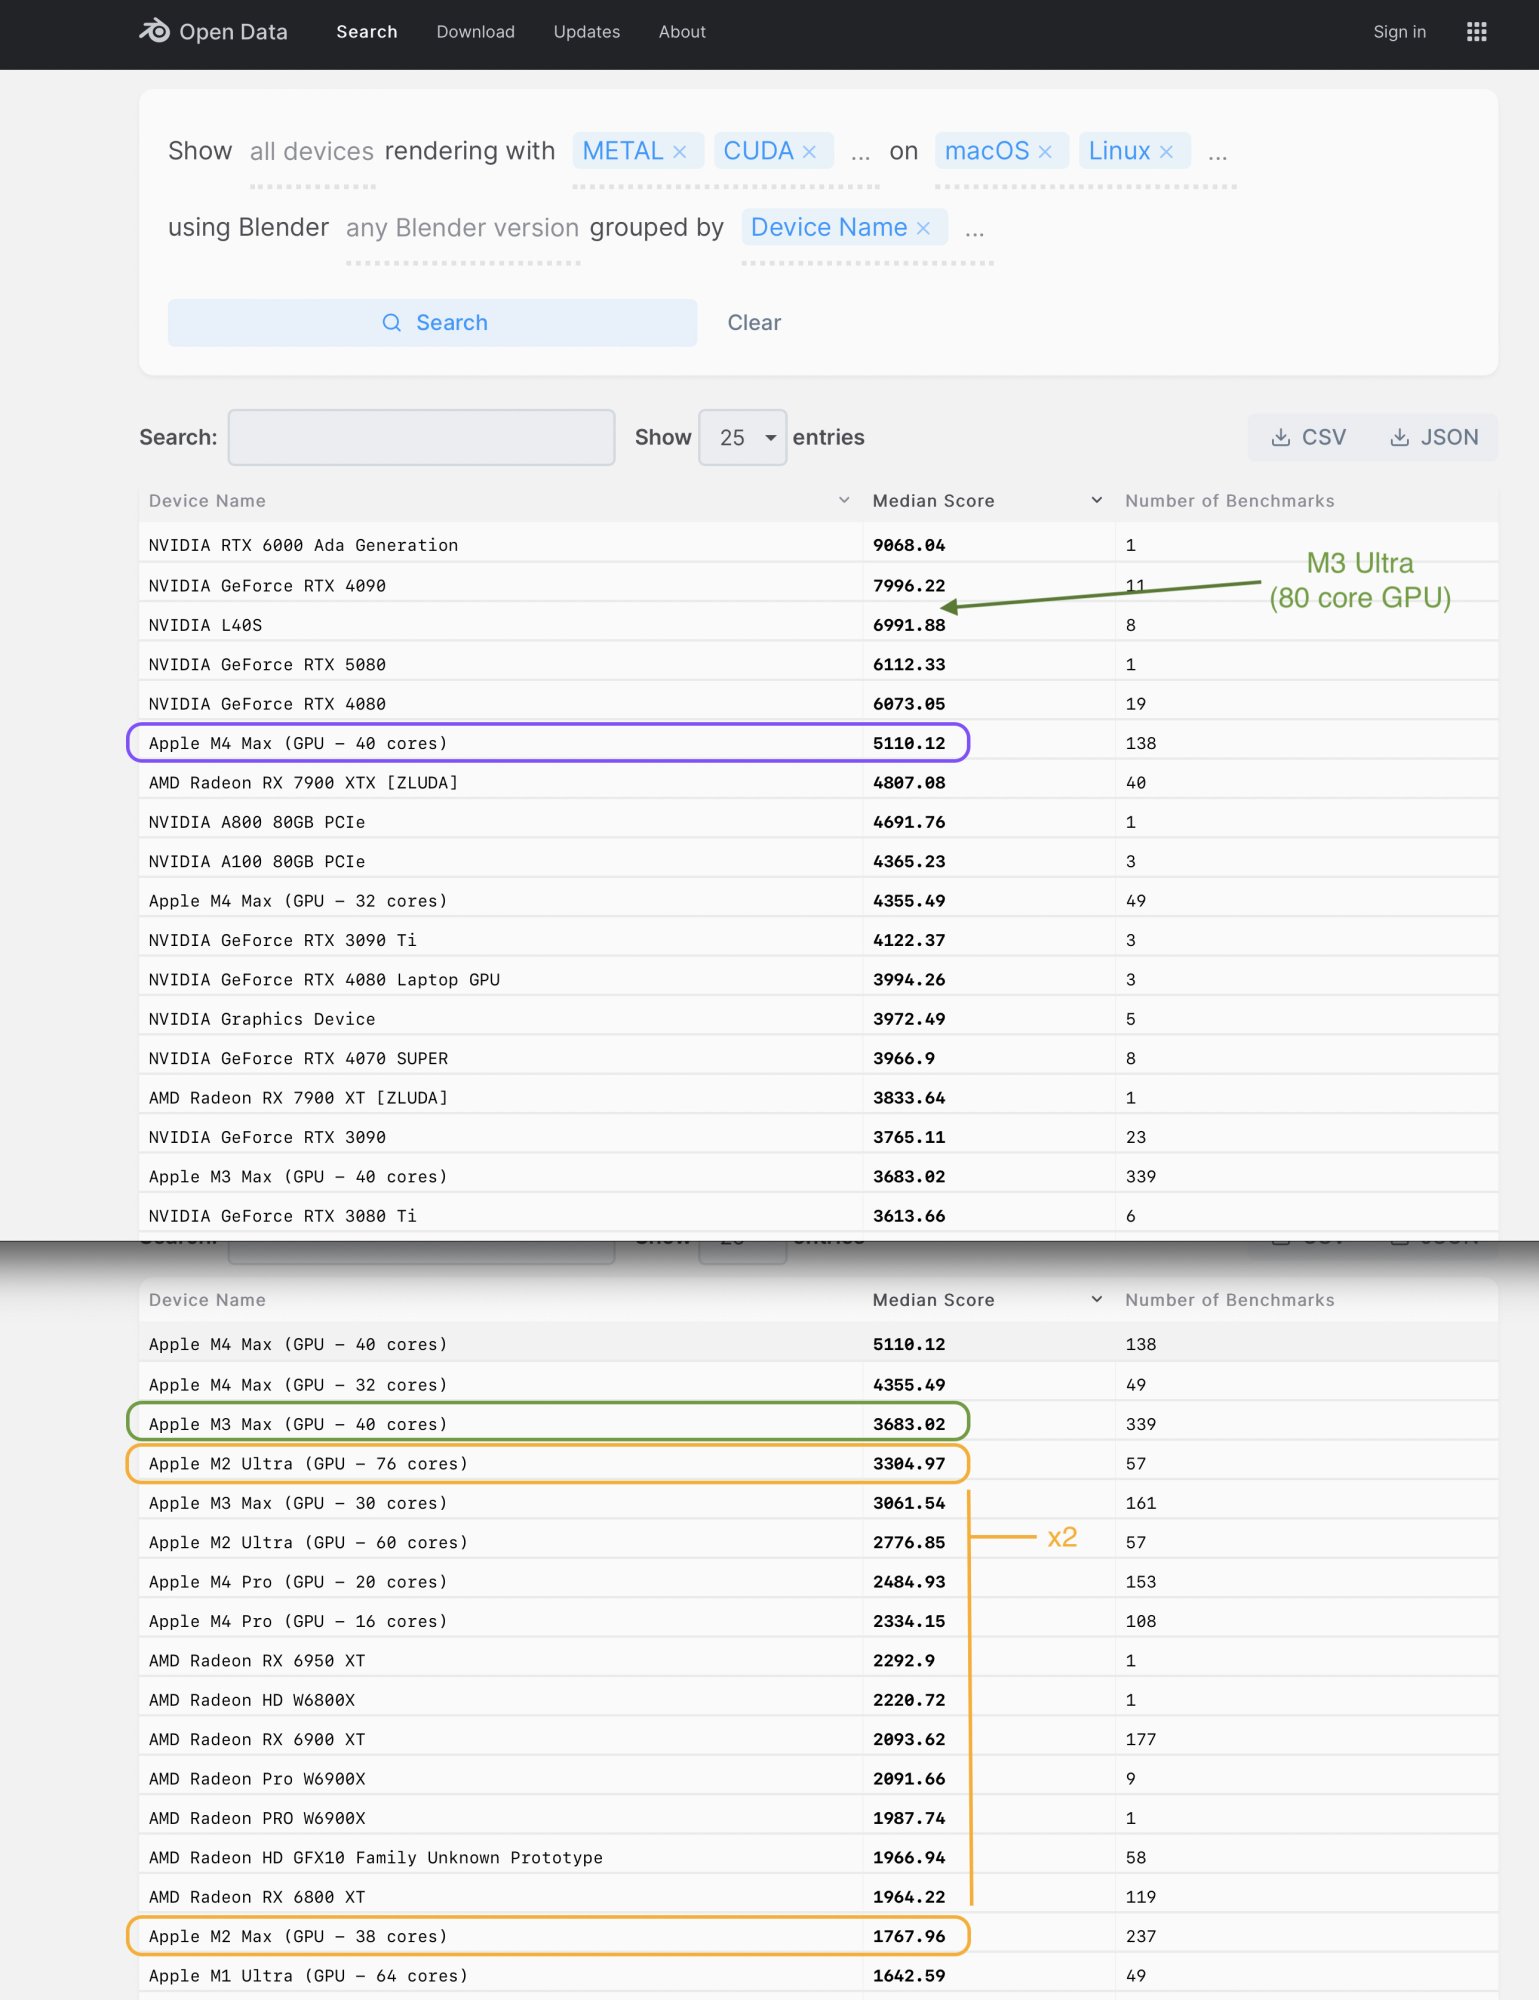Open the Download navigation tab

point(476,32)
